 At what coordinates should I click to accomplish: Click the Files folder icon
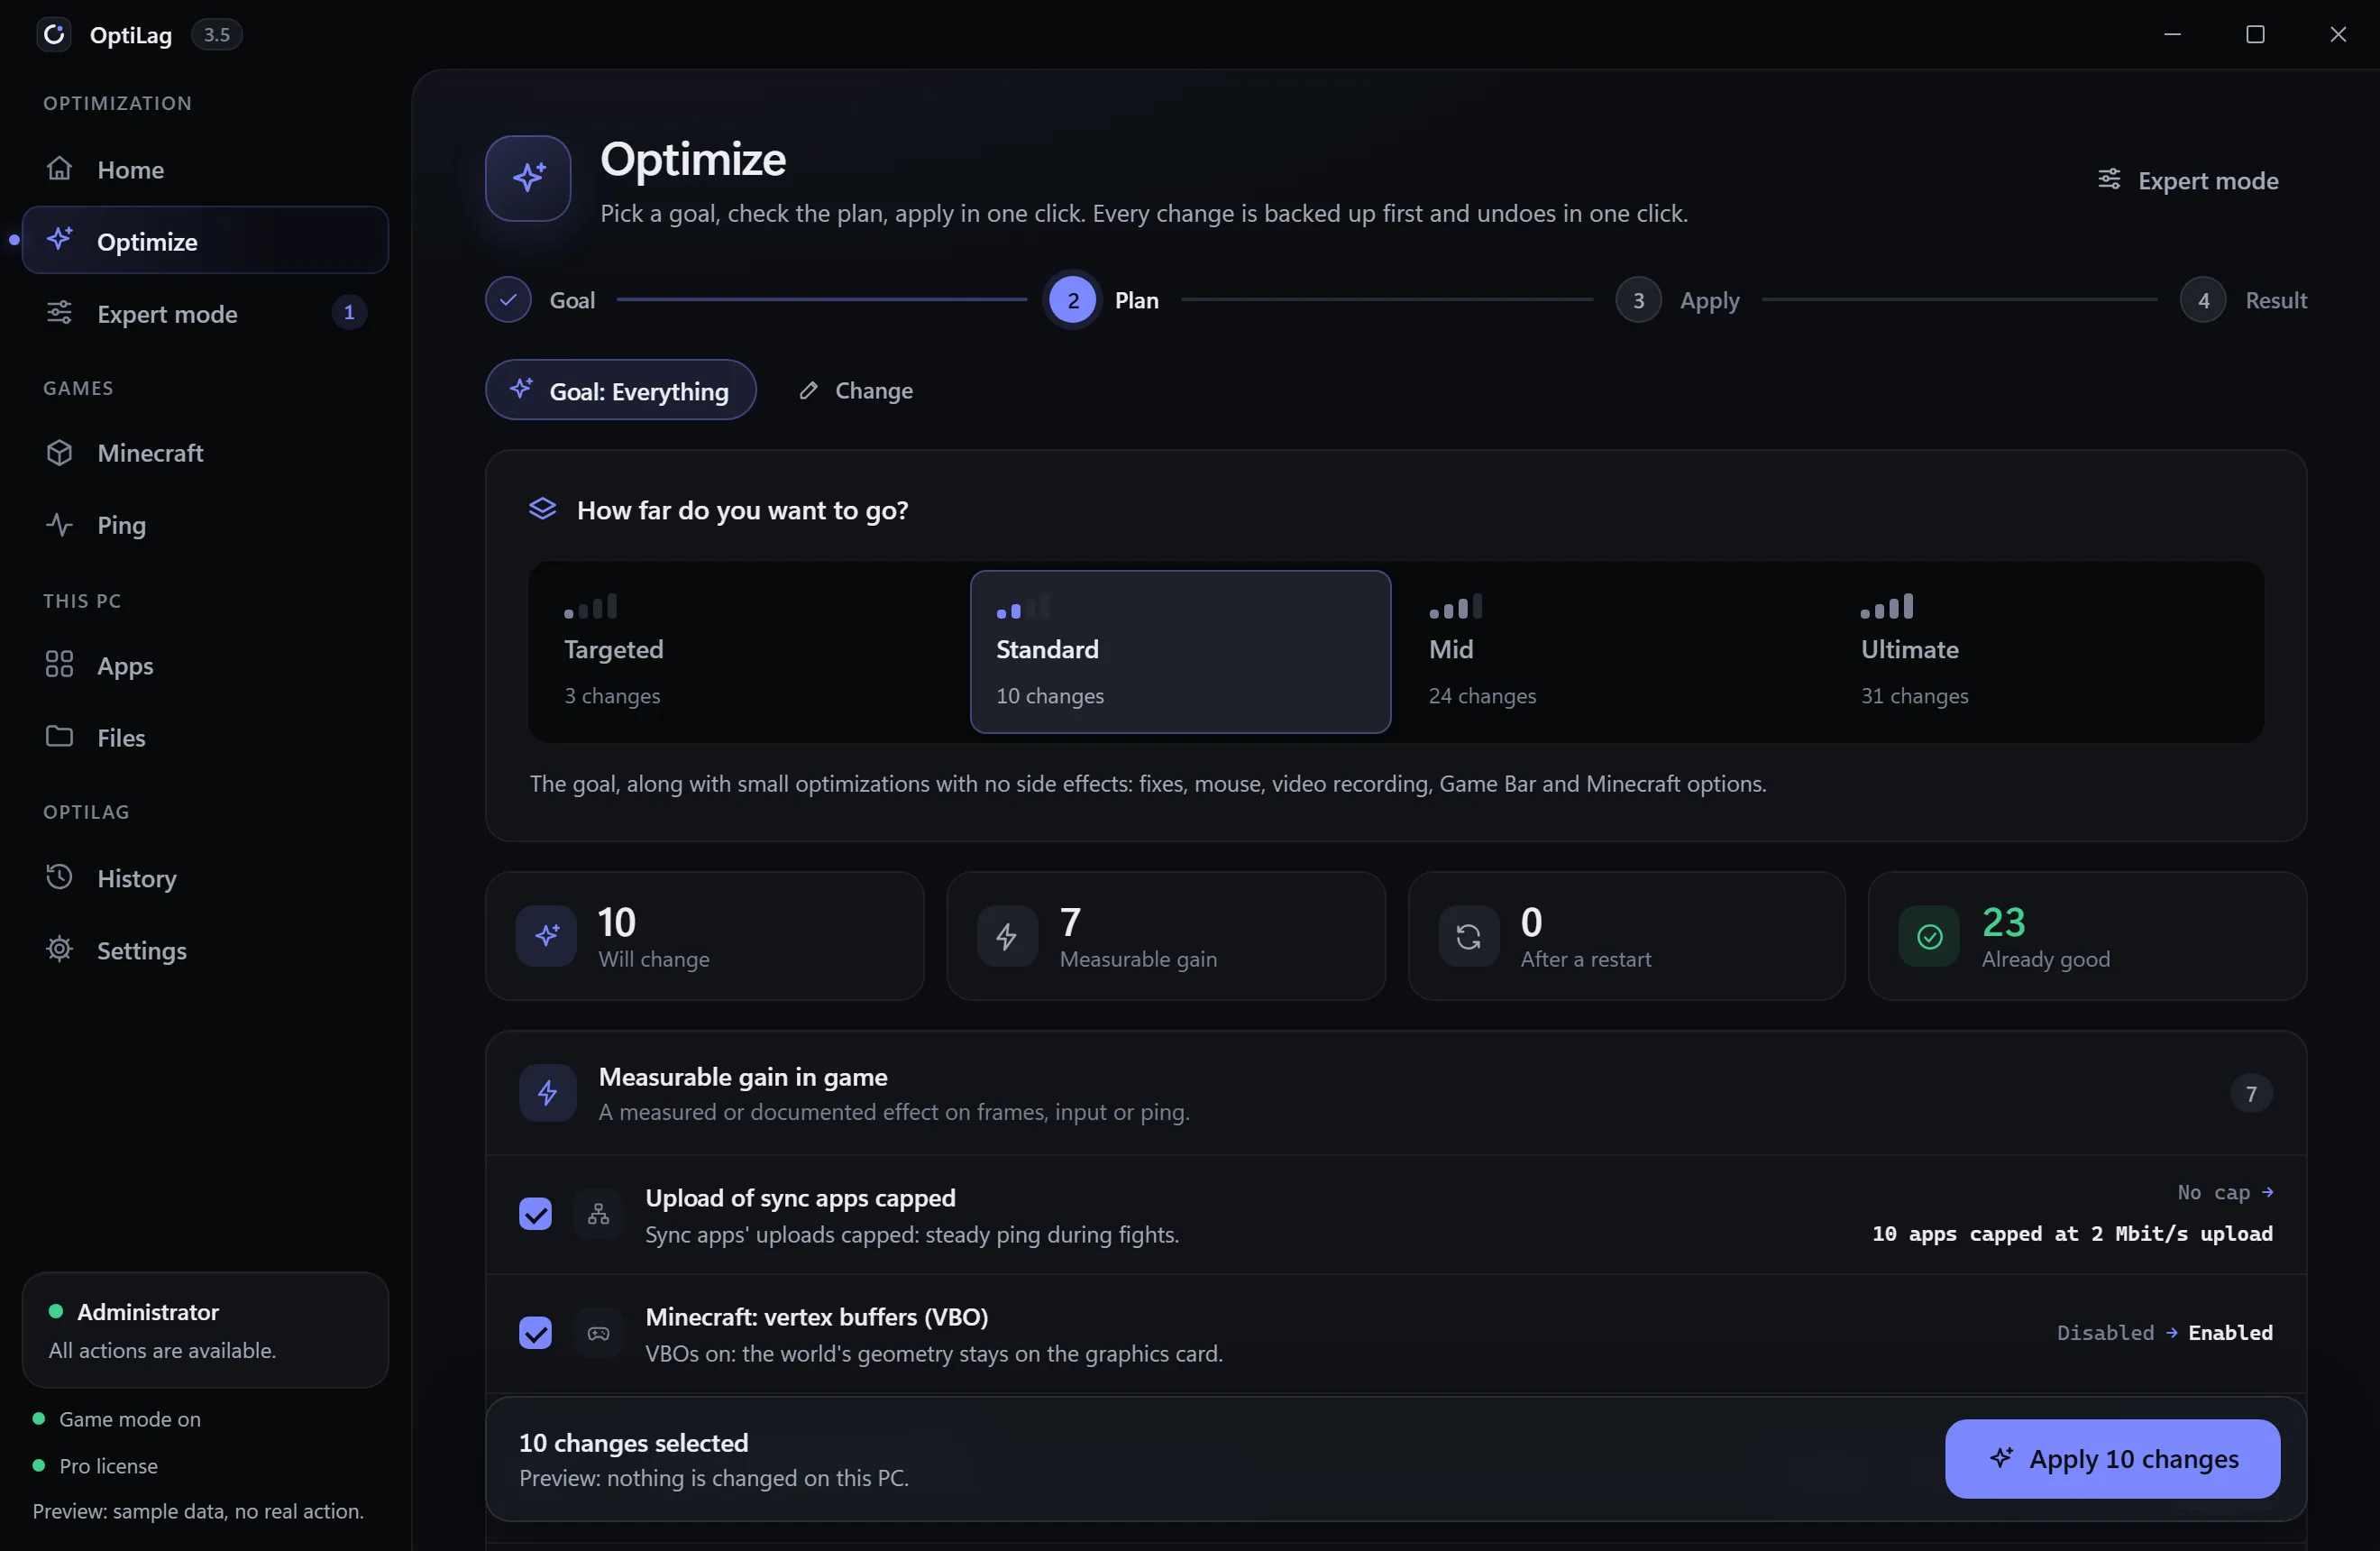[59, 736]
